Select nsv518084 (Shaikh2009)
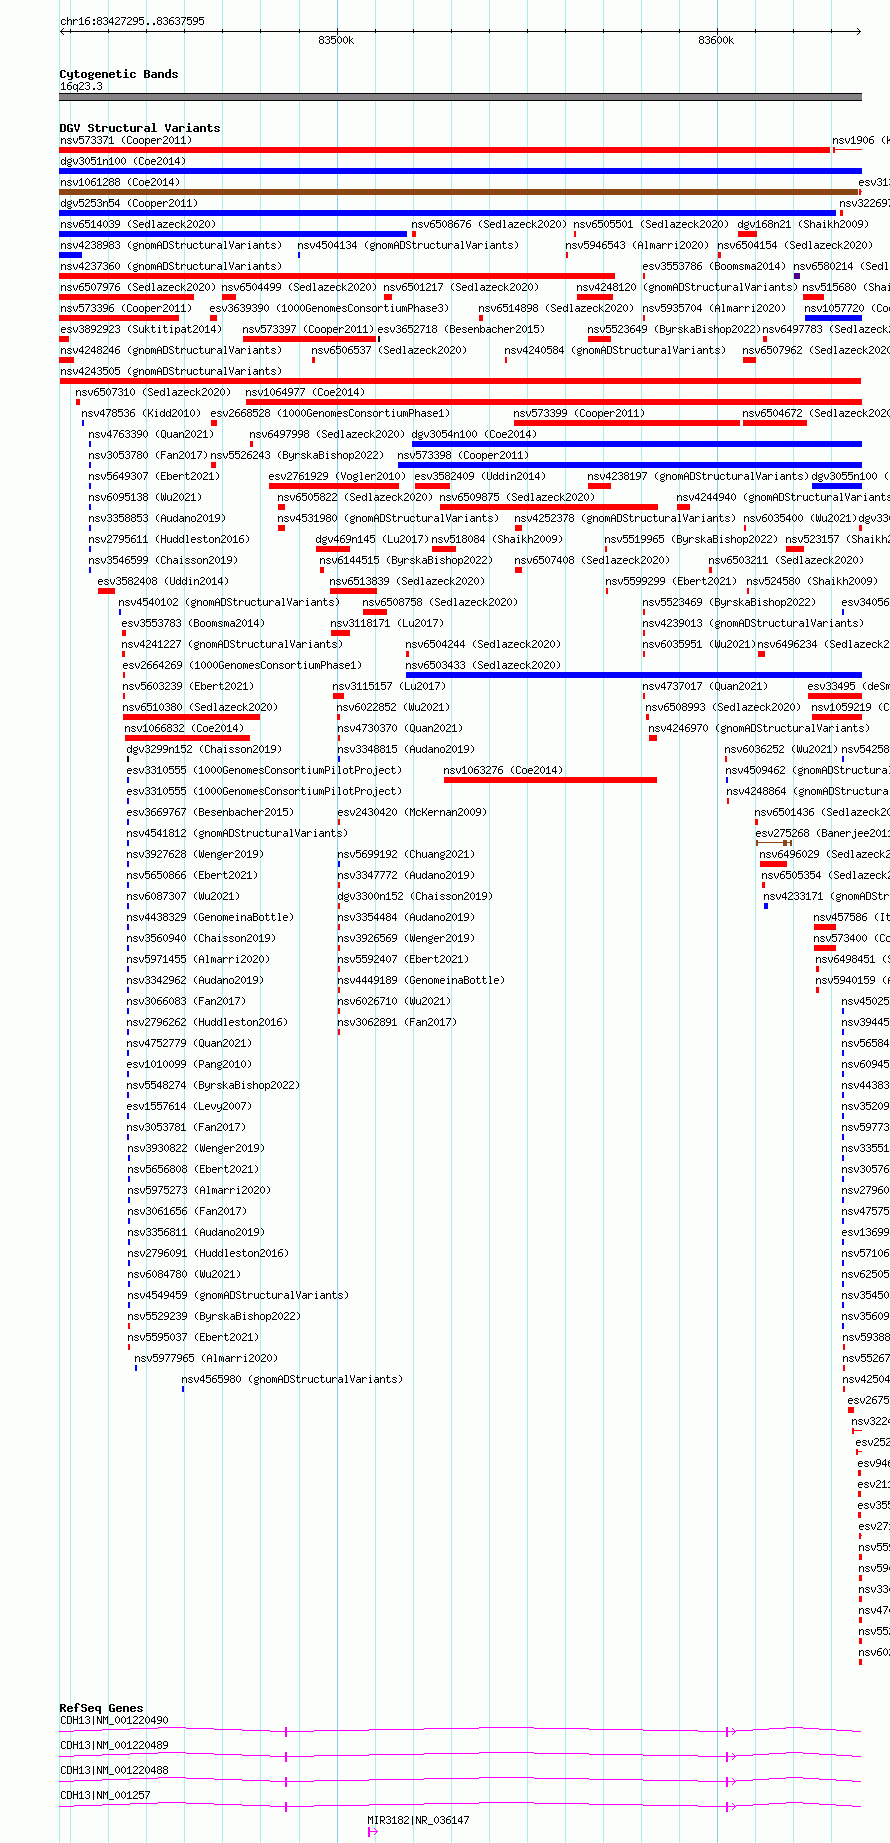 [497, 539]
